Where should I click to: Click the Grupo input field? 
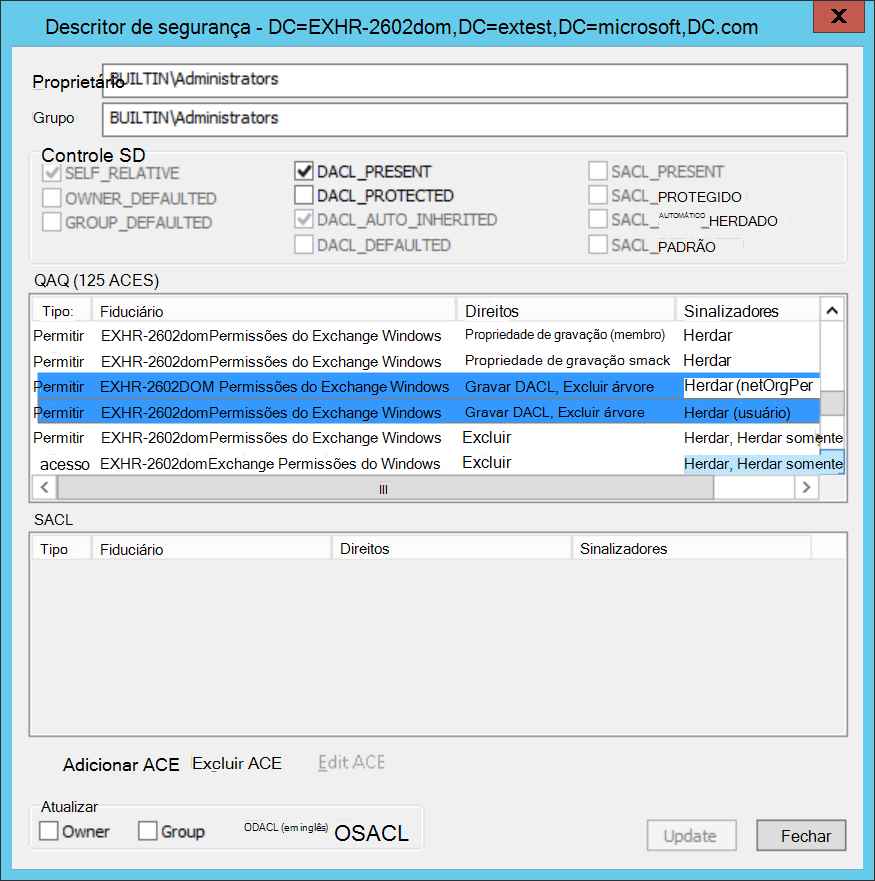pos(475,119)
